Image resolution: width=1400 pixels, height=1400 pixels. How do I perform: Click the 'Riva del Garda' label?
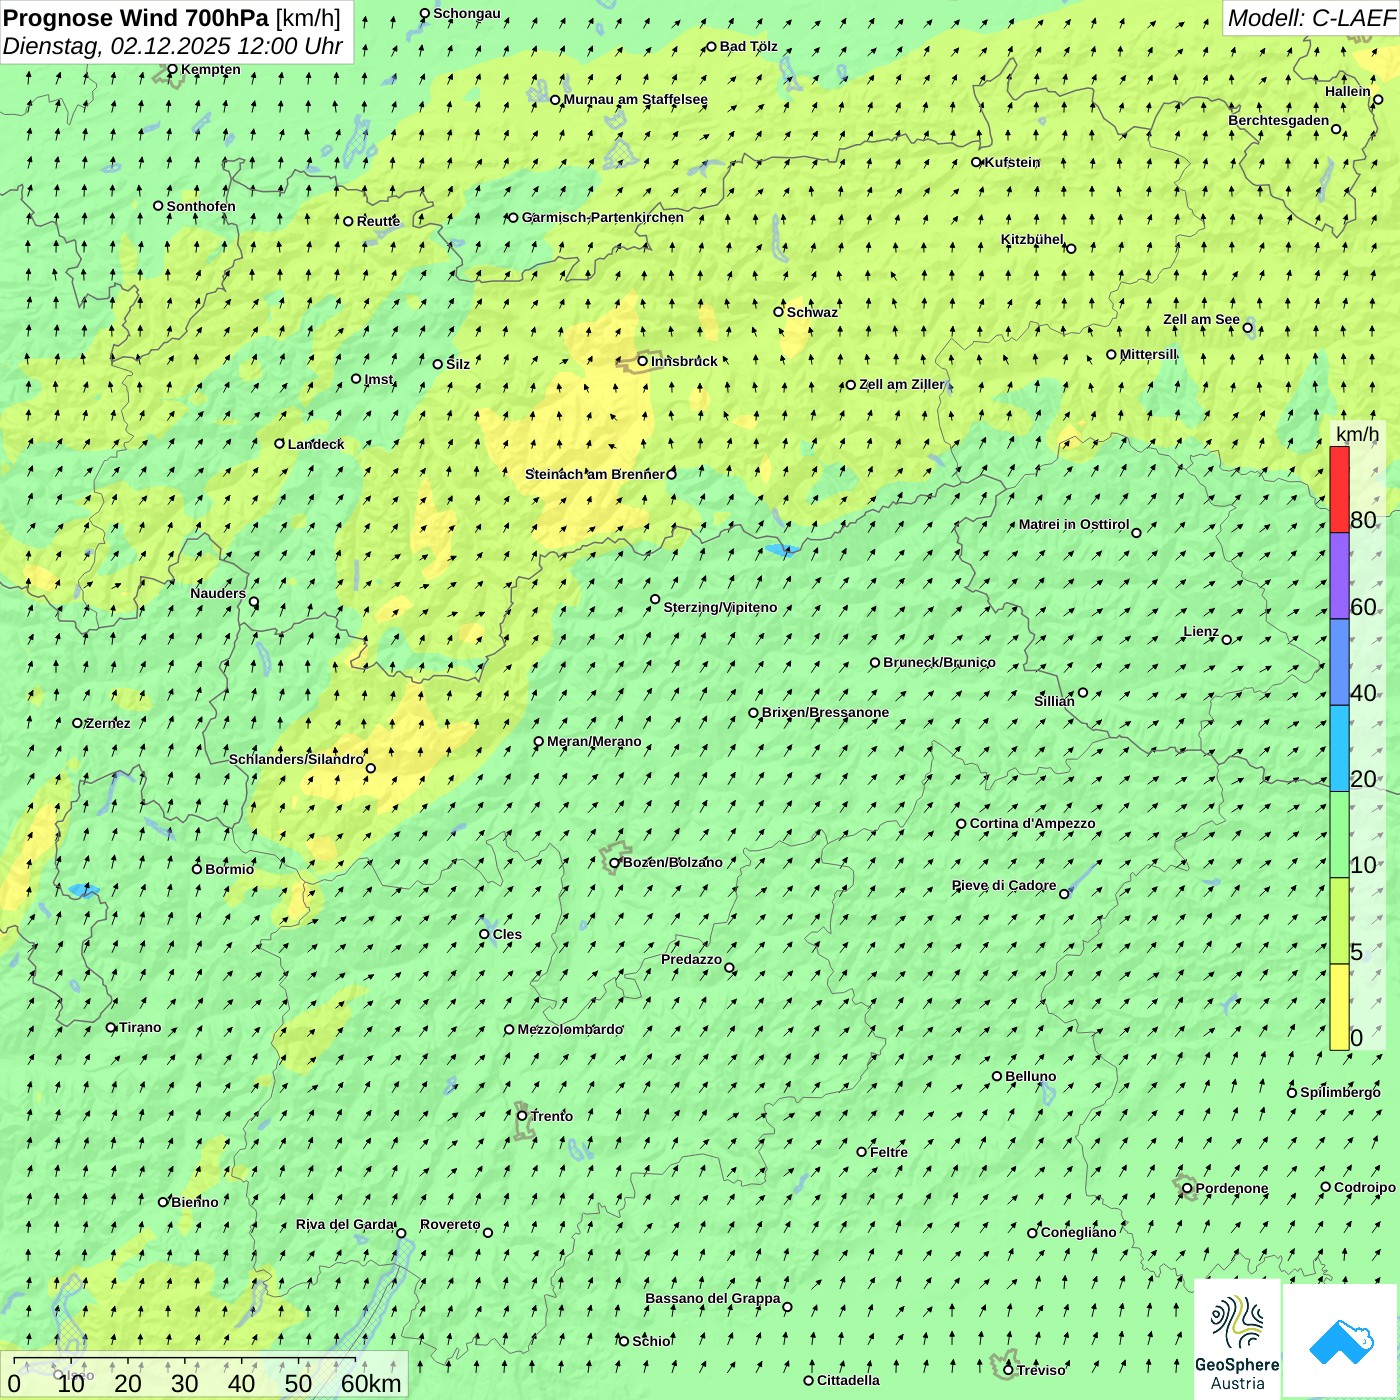345,1224
